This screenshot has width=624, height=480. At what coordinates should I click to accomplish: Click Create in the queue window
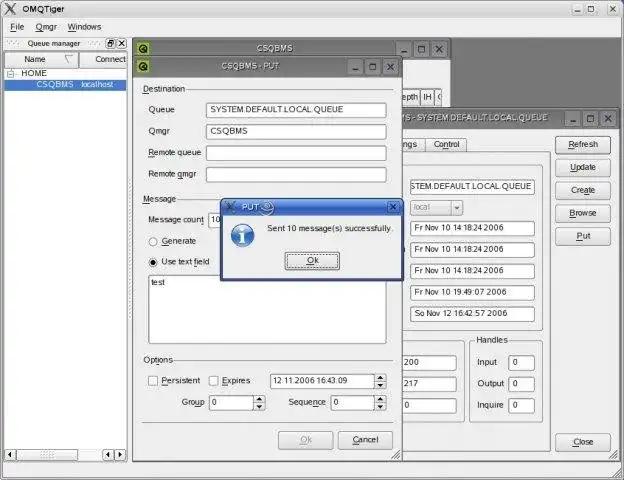pyautogui.click(x=583, y=191)
